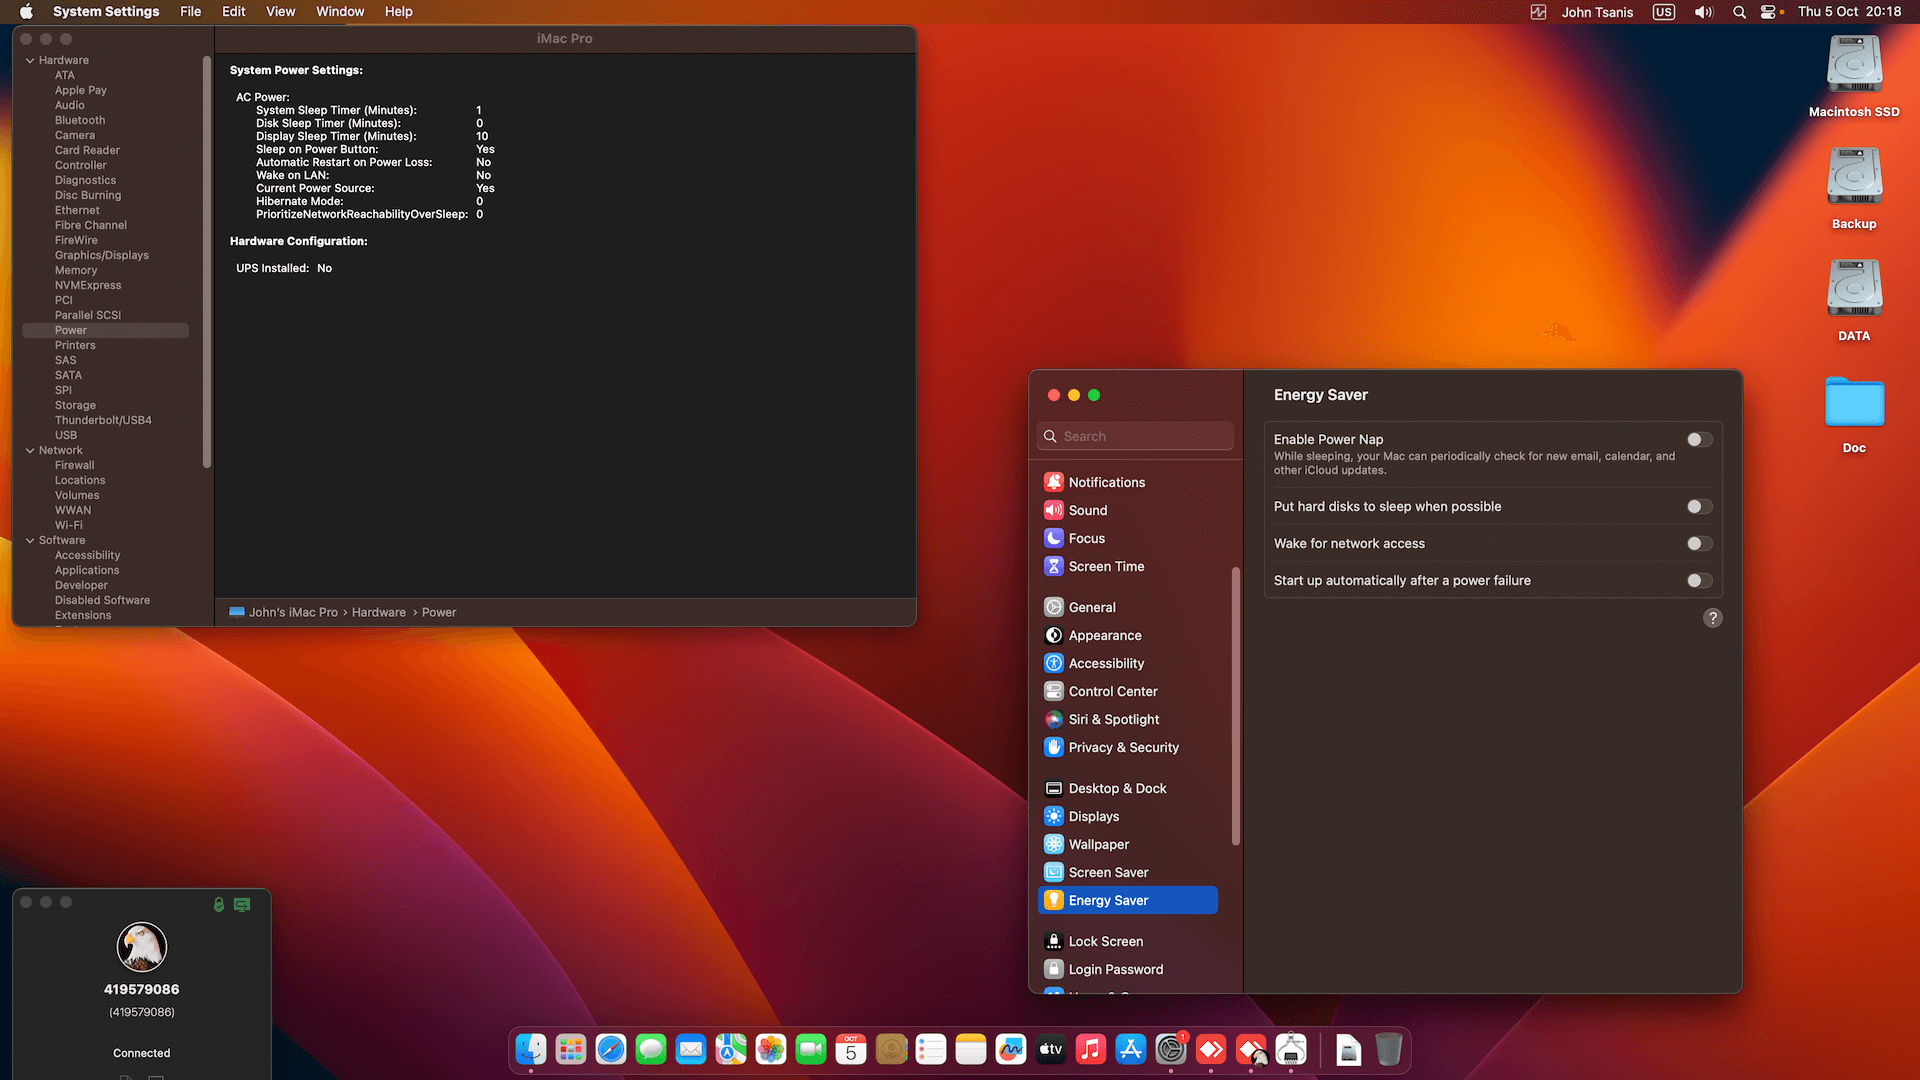Open the Edit menu
Screen dimensions: 1920x1080
tap(233, 12)
